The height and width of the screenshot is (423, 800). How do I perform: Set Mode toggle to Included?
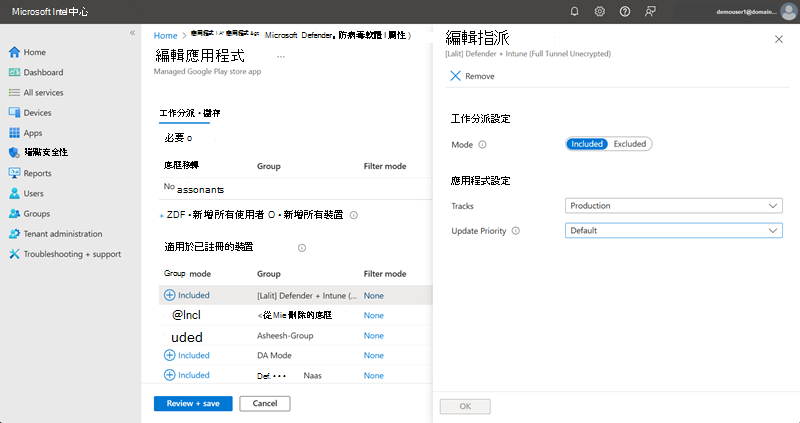(x=587, y=144)
